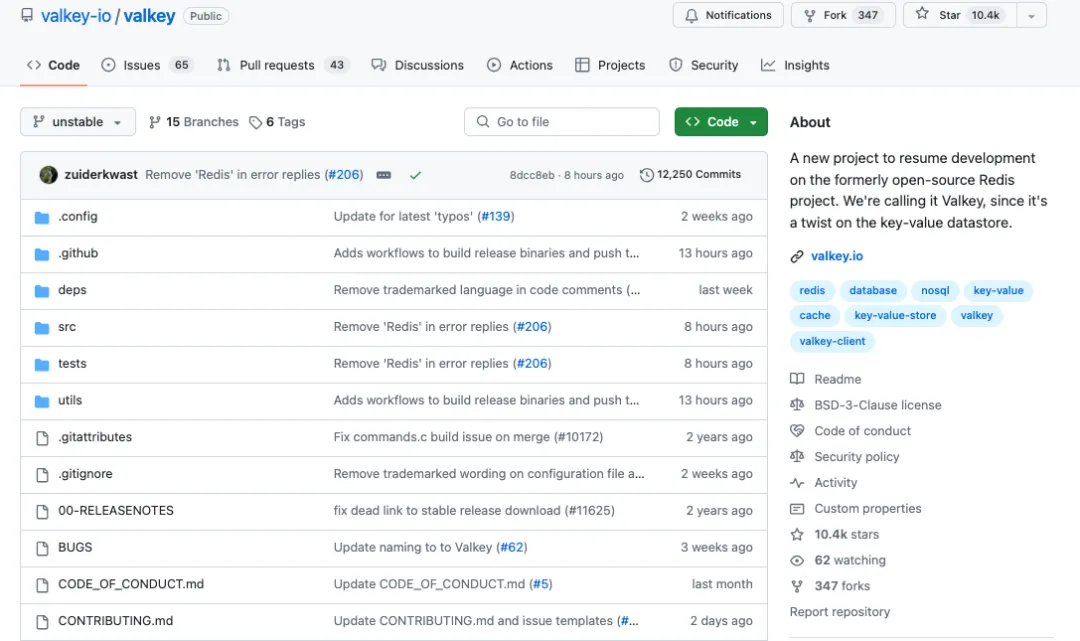
Task: Open the unstable branch dropdown
Action: point(78,122)
